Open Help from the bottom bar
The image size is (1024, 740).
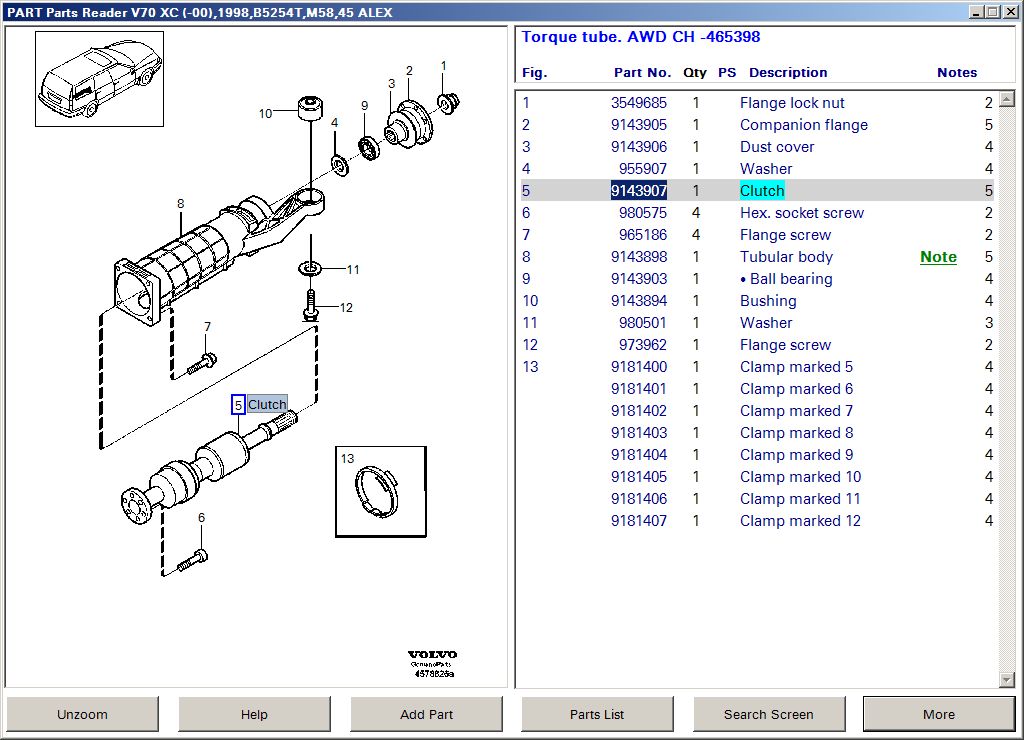tap(254, 714)
